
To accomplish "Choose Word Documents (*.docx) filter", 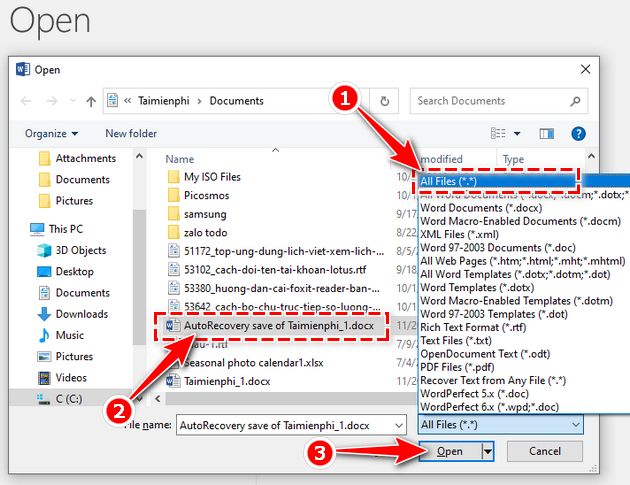I will [x=524, y=208].
